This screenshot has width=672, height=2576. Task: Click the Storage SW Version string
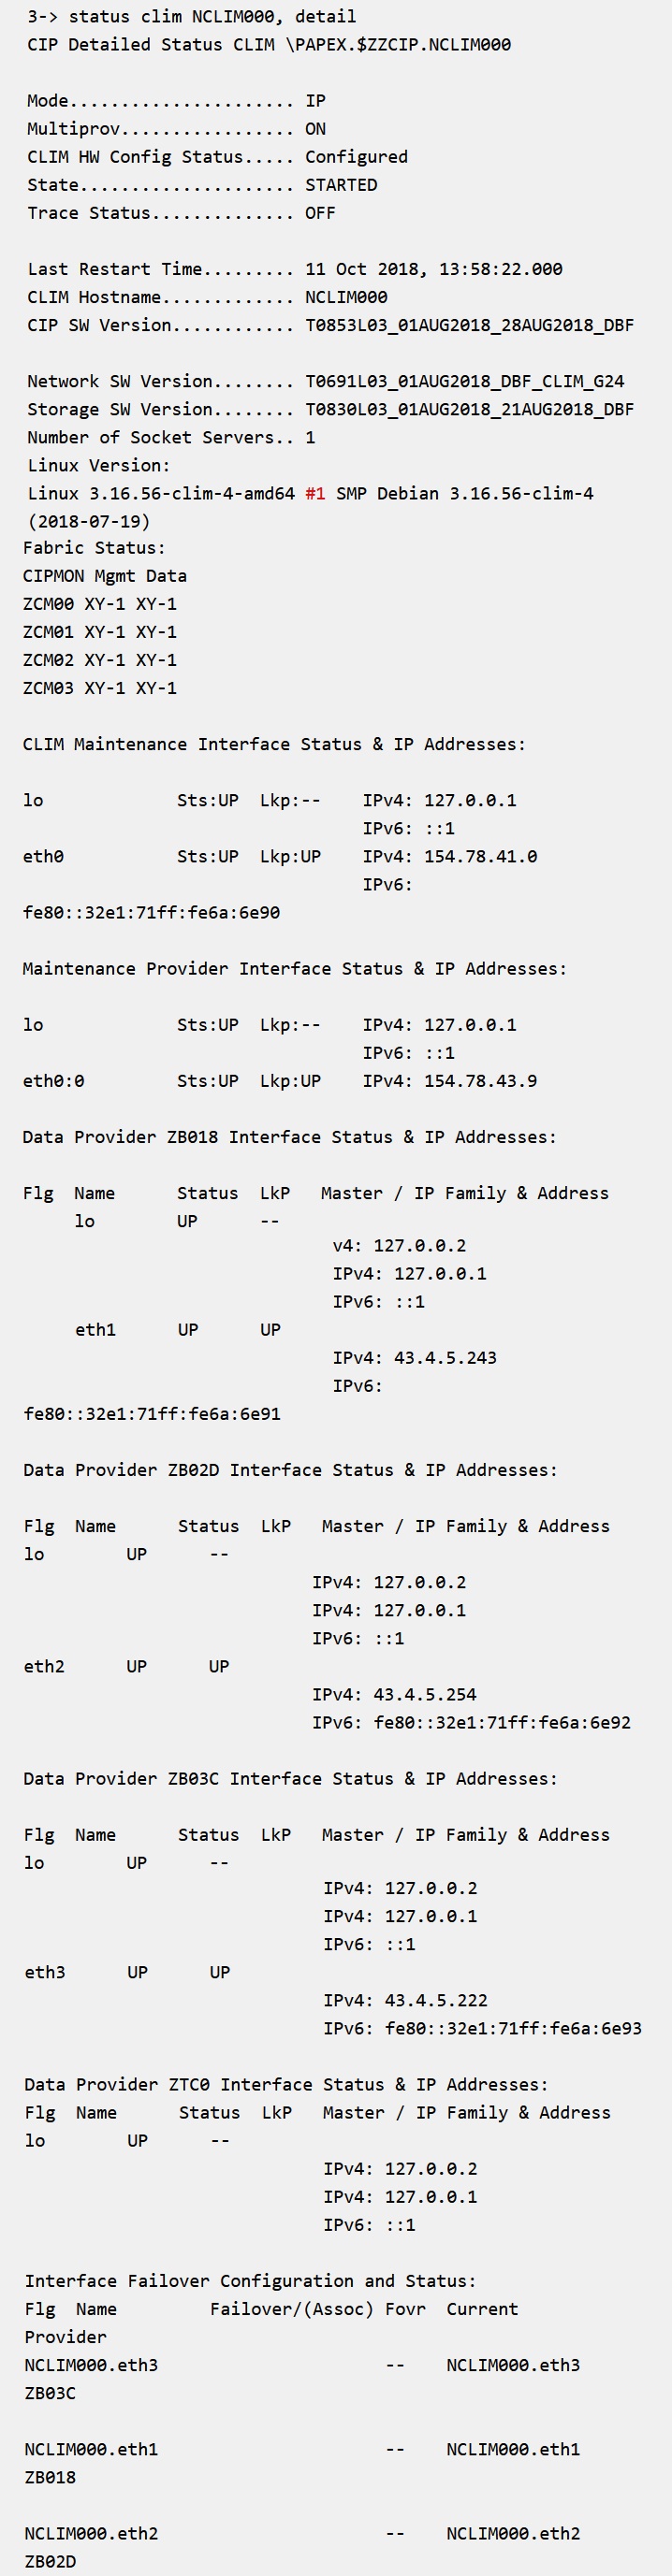469,409
